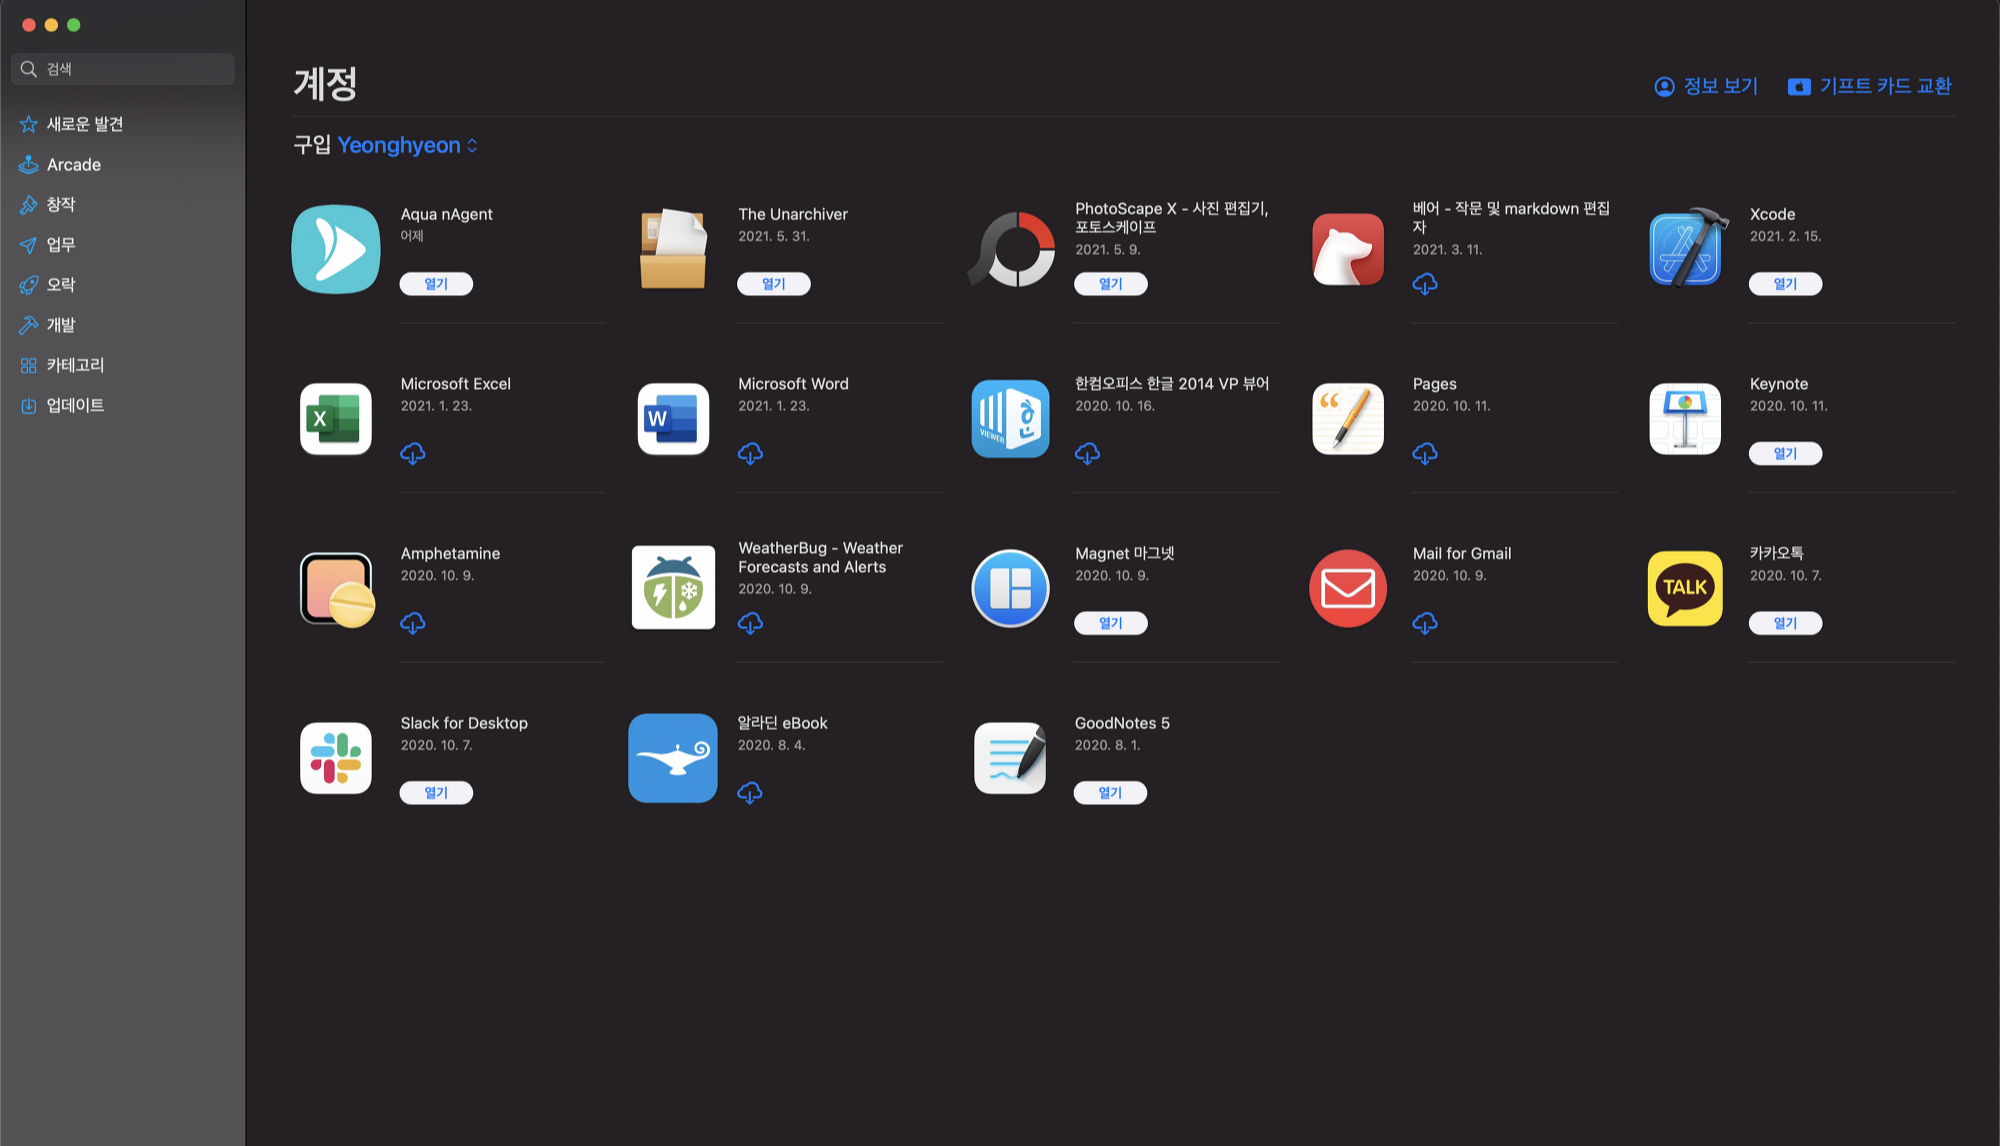
Task: Click 기프트 카드 교환 link
Action: click(1869, 87)
